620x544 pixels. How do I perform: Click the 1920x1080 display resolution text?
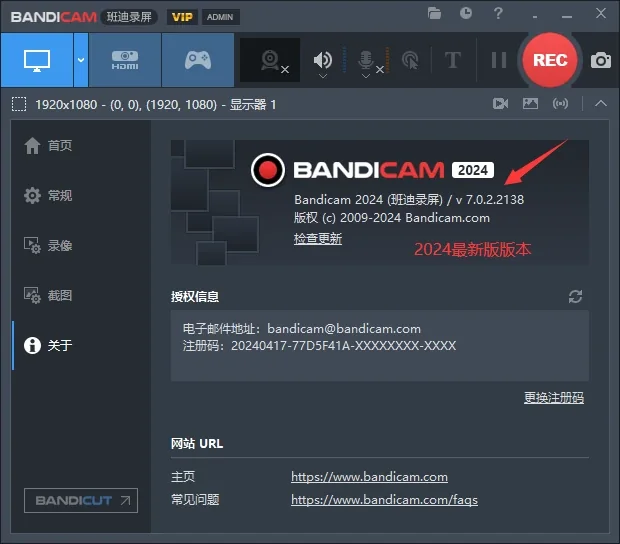66,104
